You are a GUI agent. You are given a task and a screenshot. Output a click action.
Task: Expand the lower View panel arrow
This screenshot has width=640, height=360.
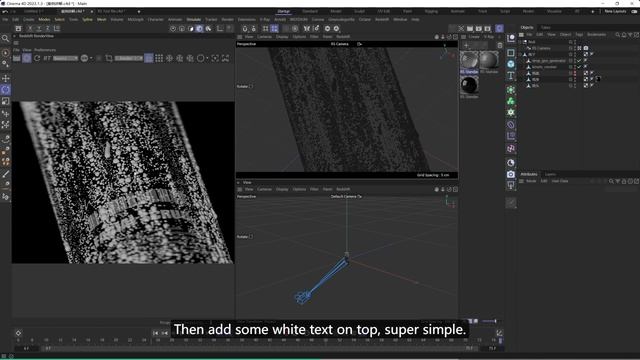tap(239, 182)
